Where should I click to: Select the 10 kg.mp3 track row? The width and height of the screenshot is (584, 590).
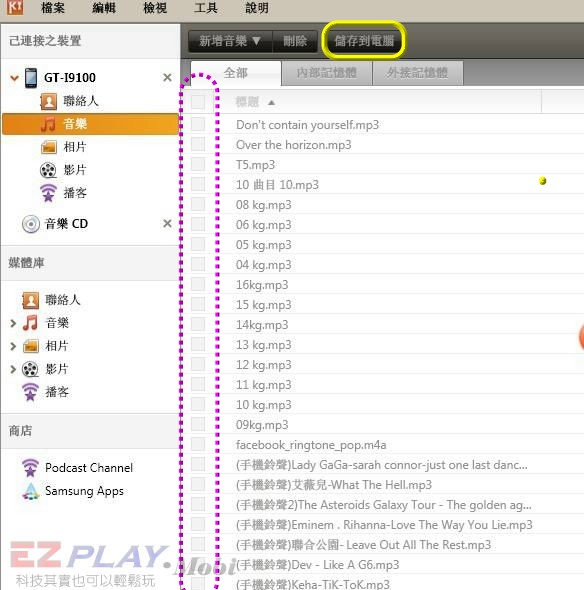point(383,404)
